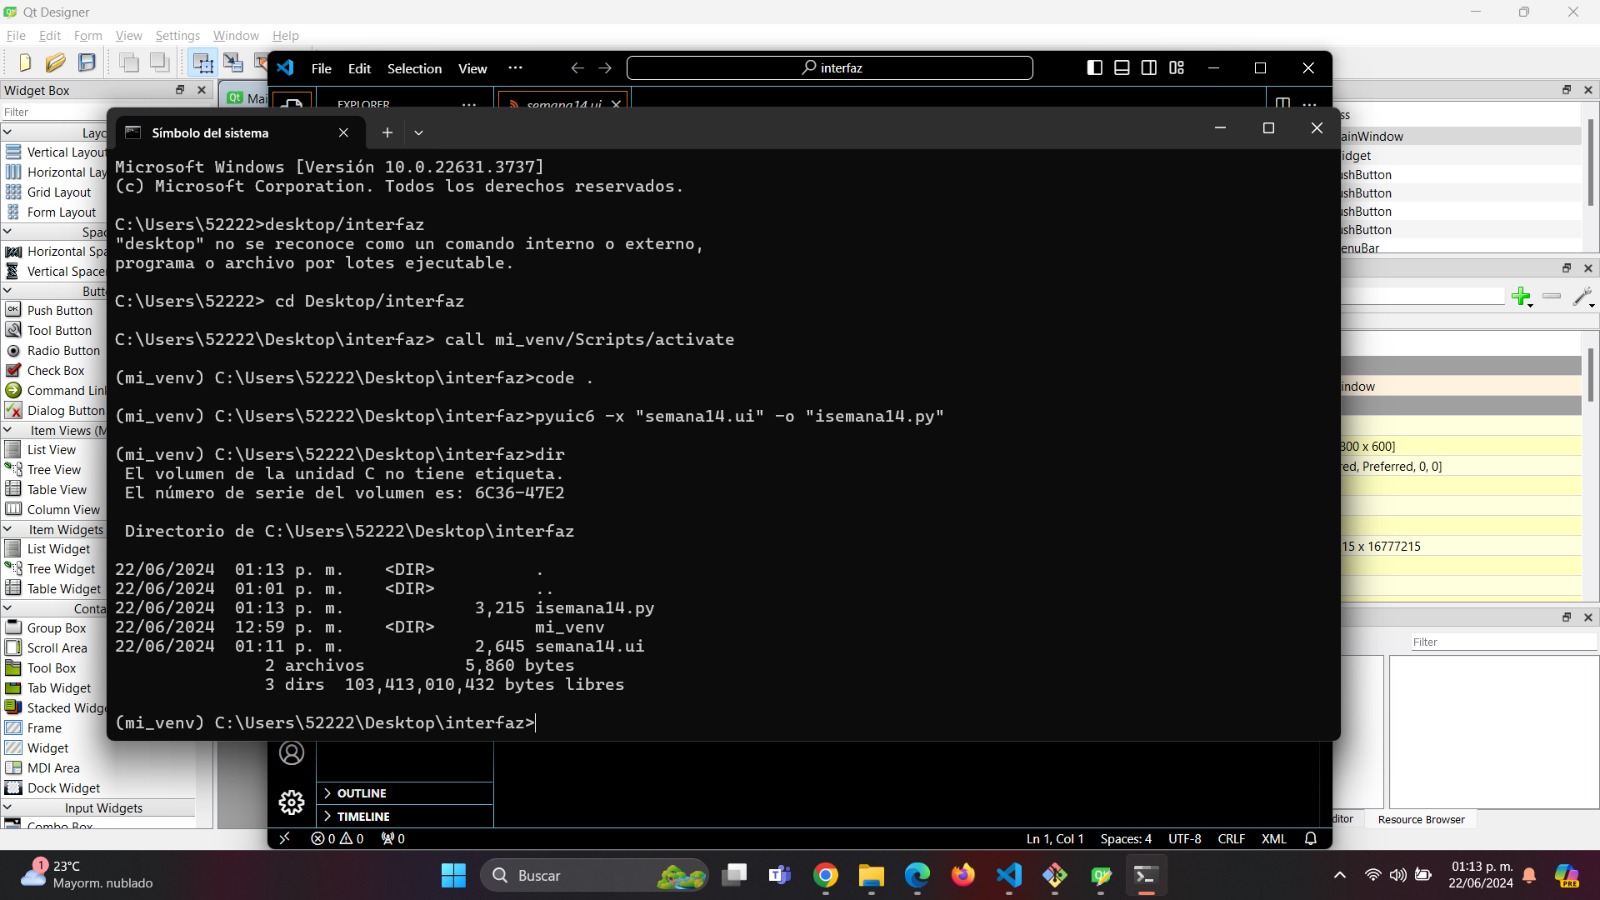This screenshot has width=1600, height=900.
Task: Click Resource Browser Filter field
Action: [x=1503, y=642]
